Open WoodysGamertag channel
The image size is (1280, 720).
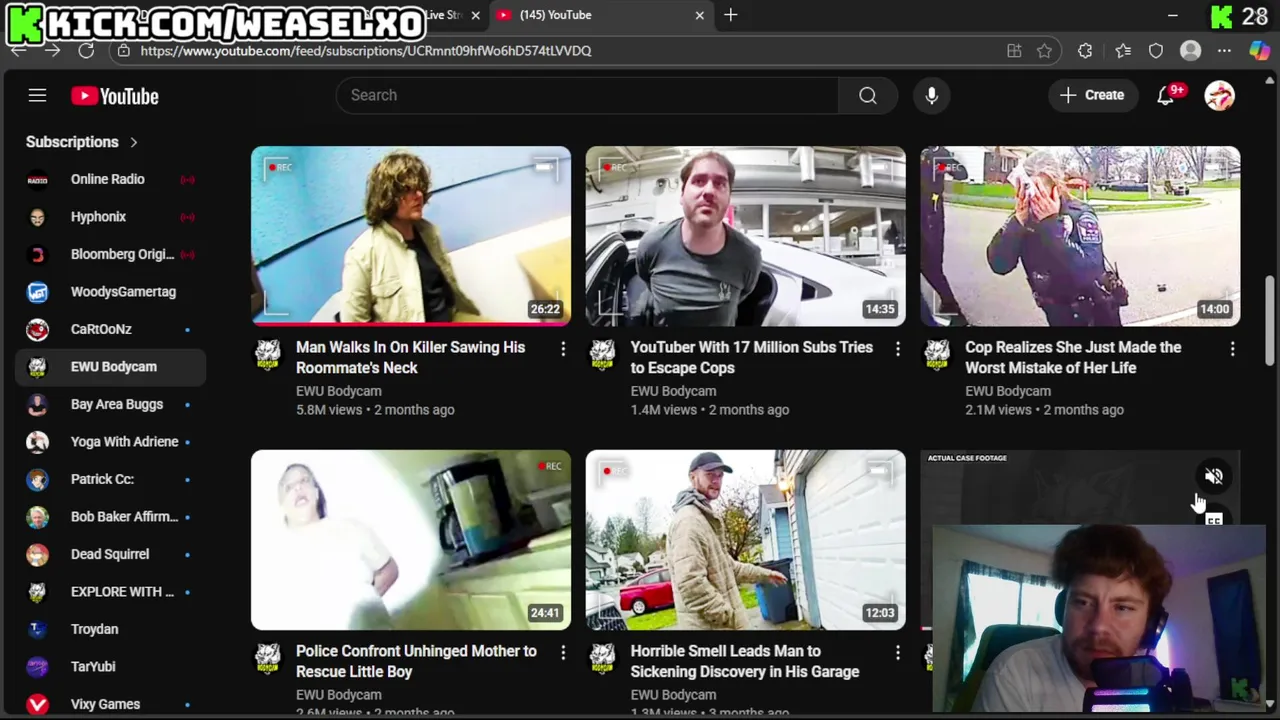point(110,292)
